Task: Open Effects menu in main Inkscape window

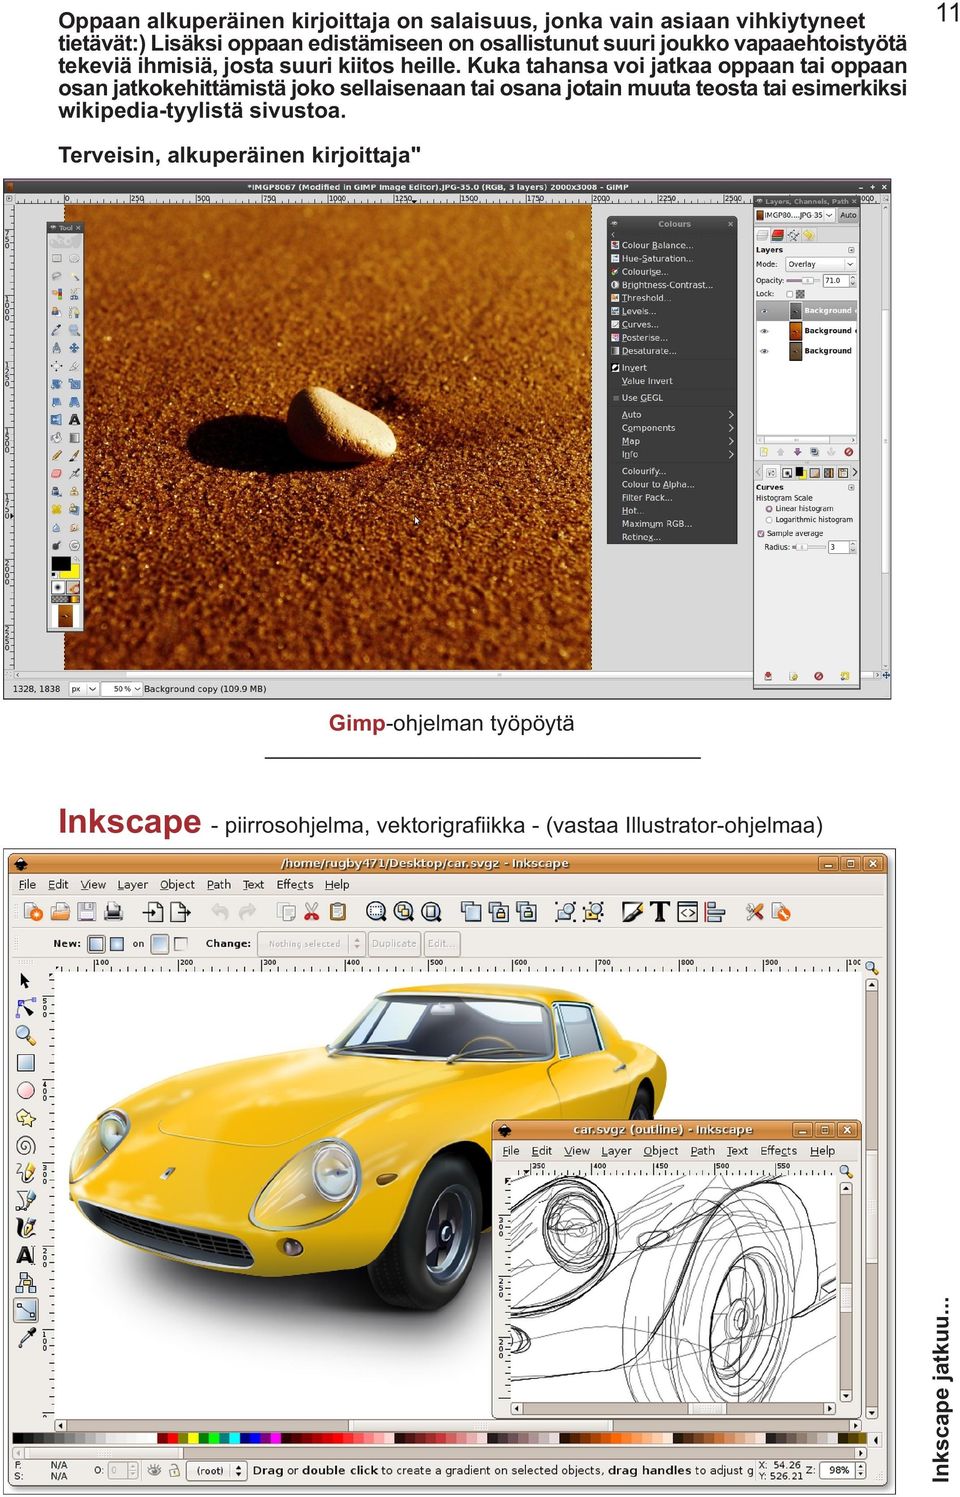Action: 295,885
